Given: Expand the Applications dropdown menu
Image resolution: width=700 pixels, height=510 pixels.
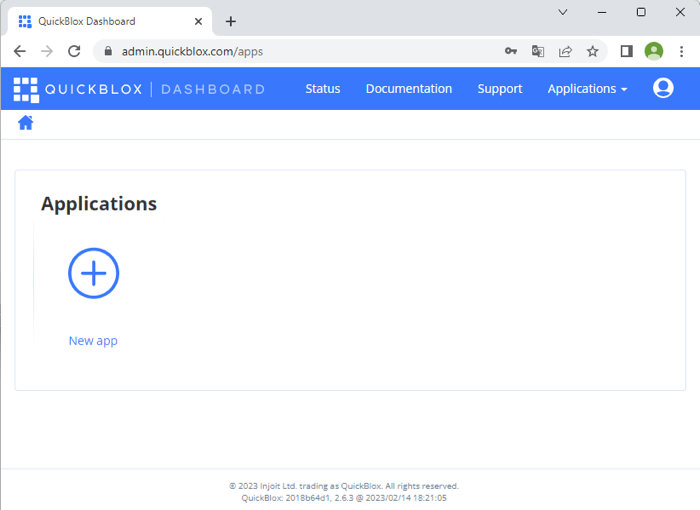Looking at the screenshot, I should (x=587, y=89).
